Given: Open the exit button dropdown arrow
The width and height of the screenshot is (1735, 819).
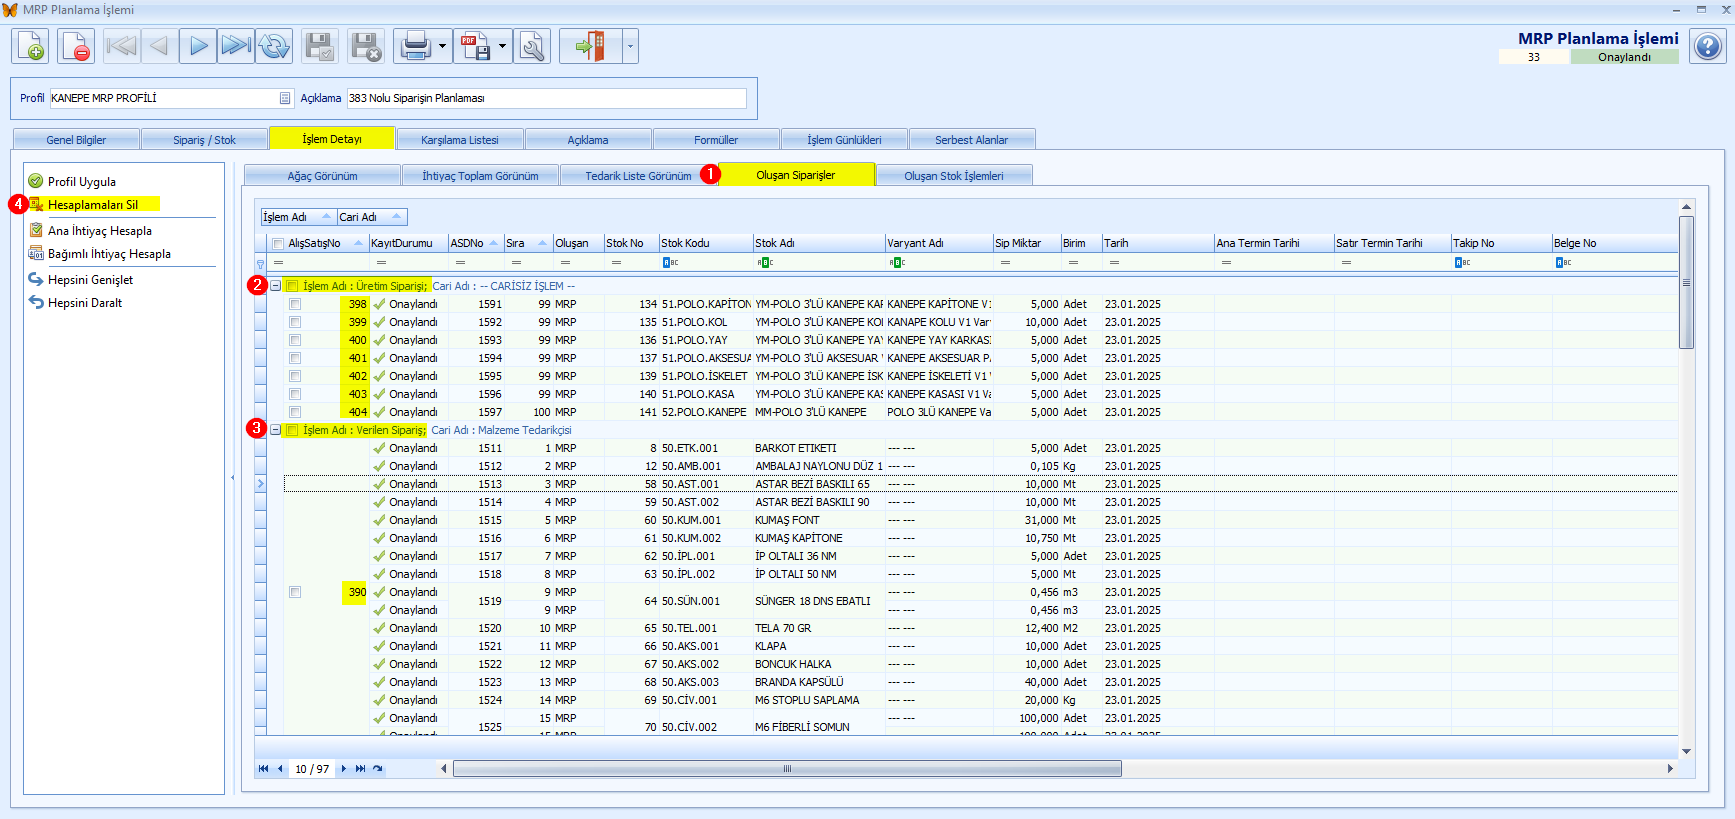Looking at the screenshot, I should click(630, 46).
